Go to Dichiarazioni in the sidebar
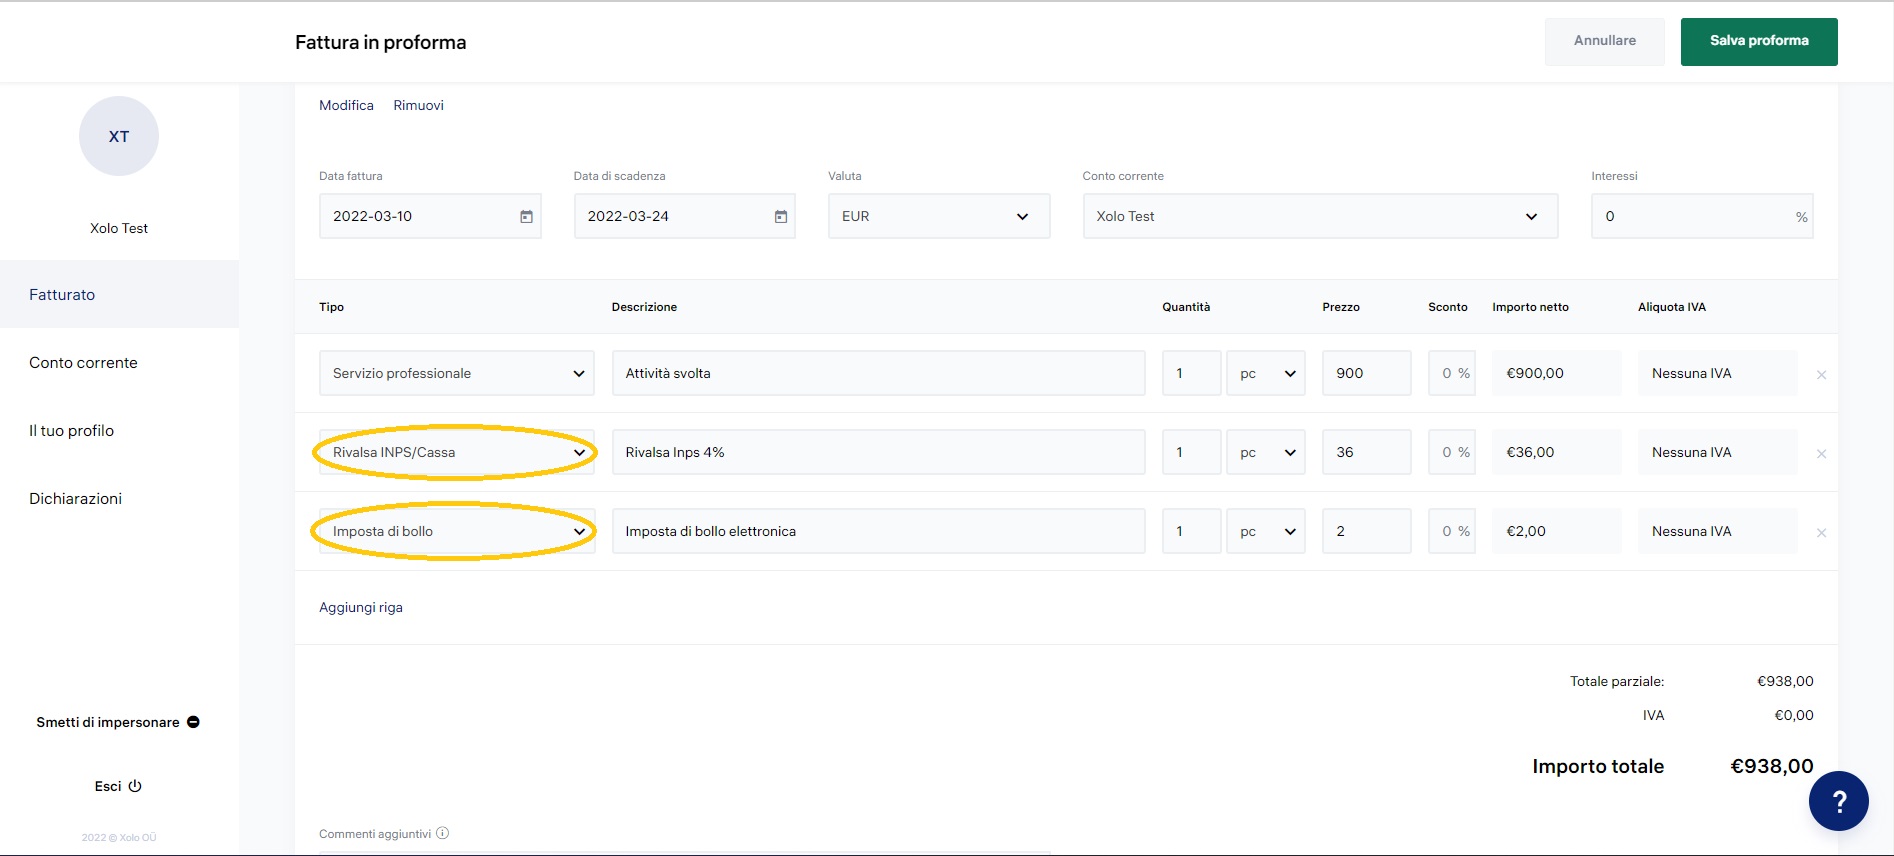The height and width of the screenshot is (856, 1894). [x=76, y=499]
